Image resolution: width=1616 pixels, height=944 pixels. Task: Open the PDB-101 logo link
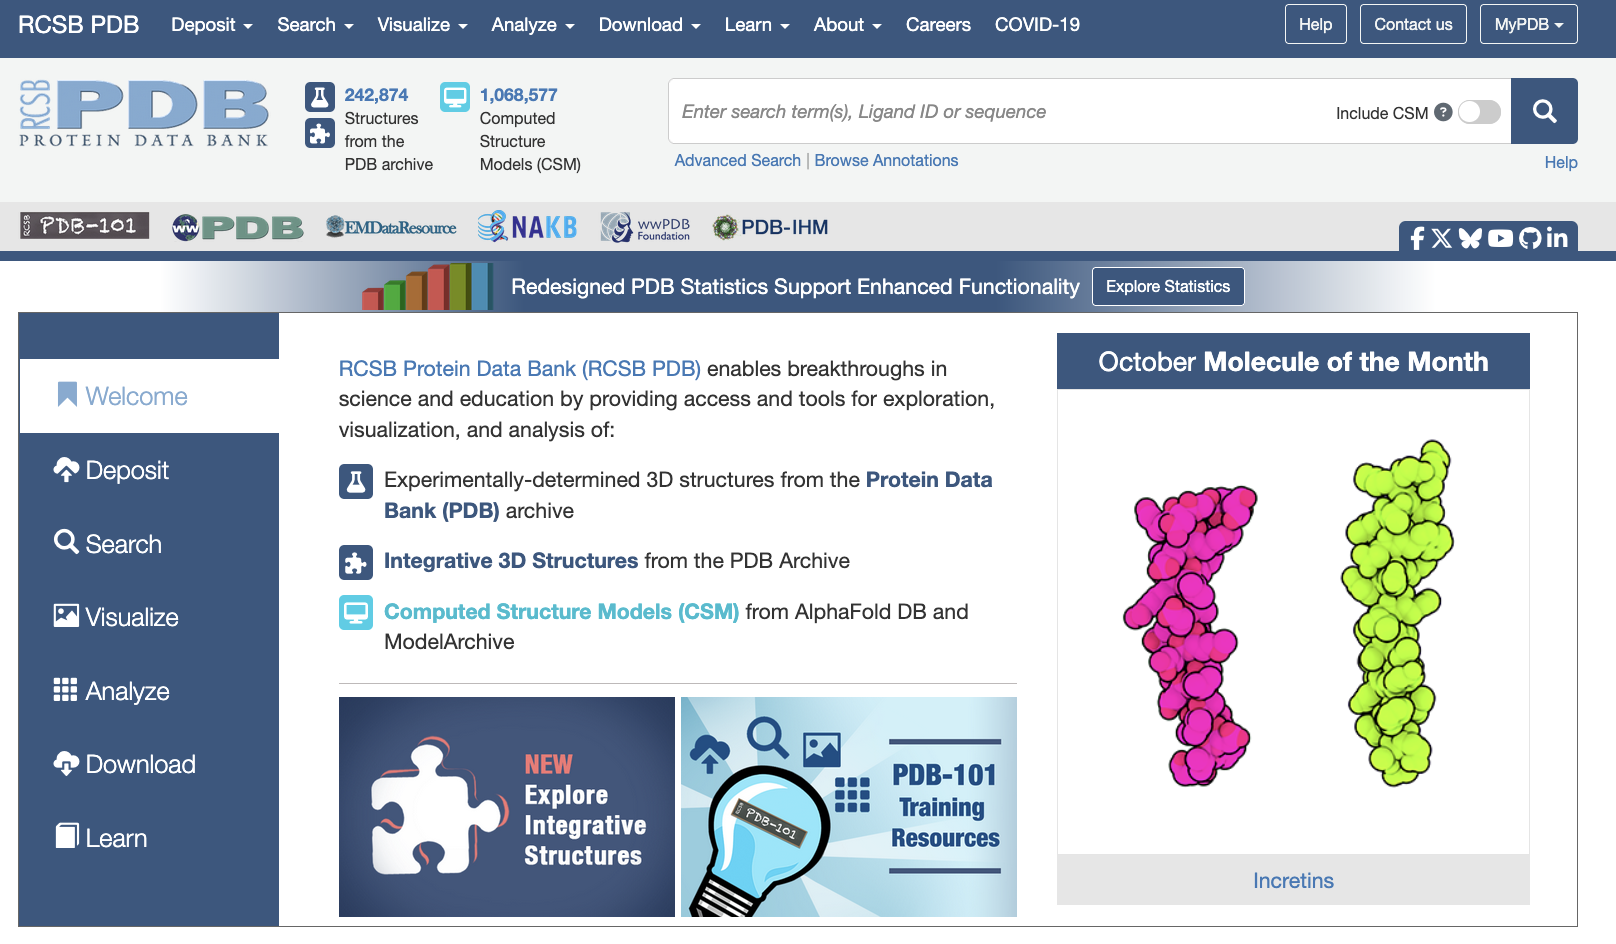pyautogui.click(x=85, y=226)
